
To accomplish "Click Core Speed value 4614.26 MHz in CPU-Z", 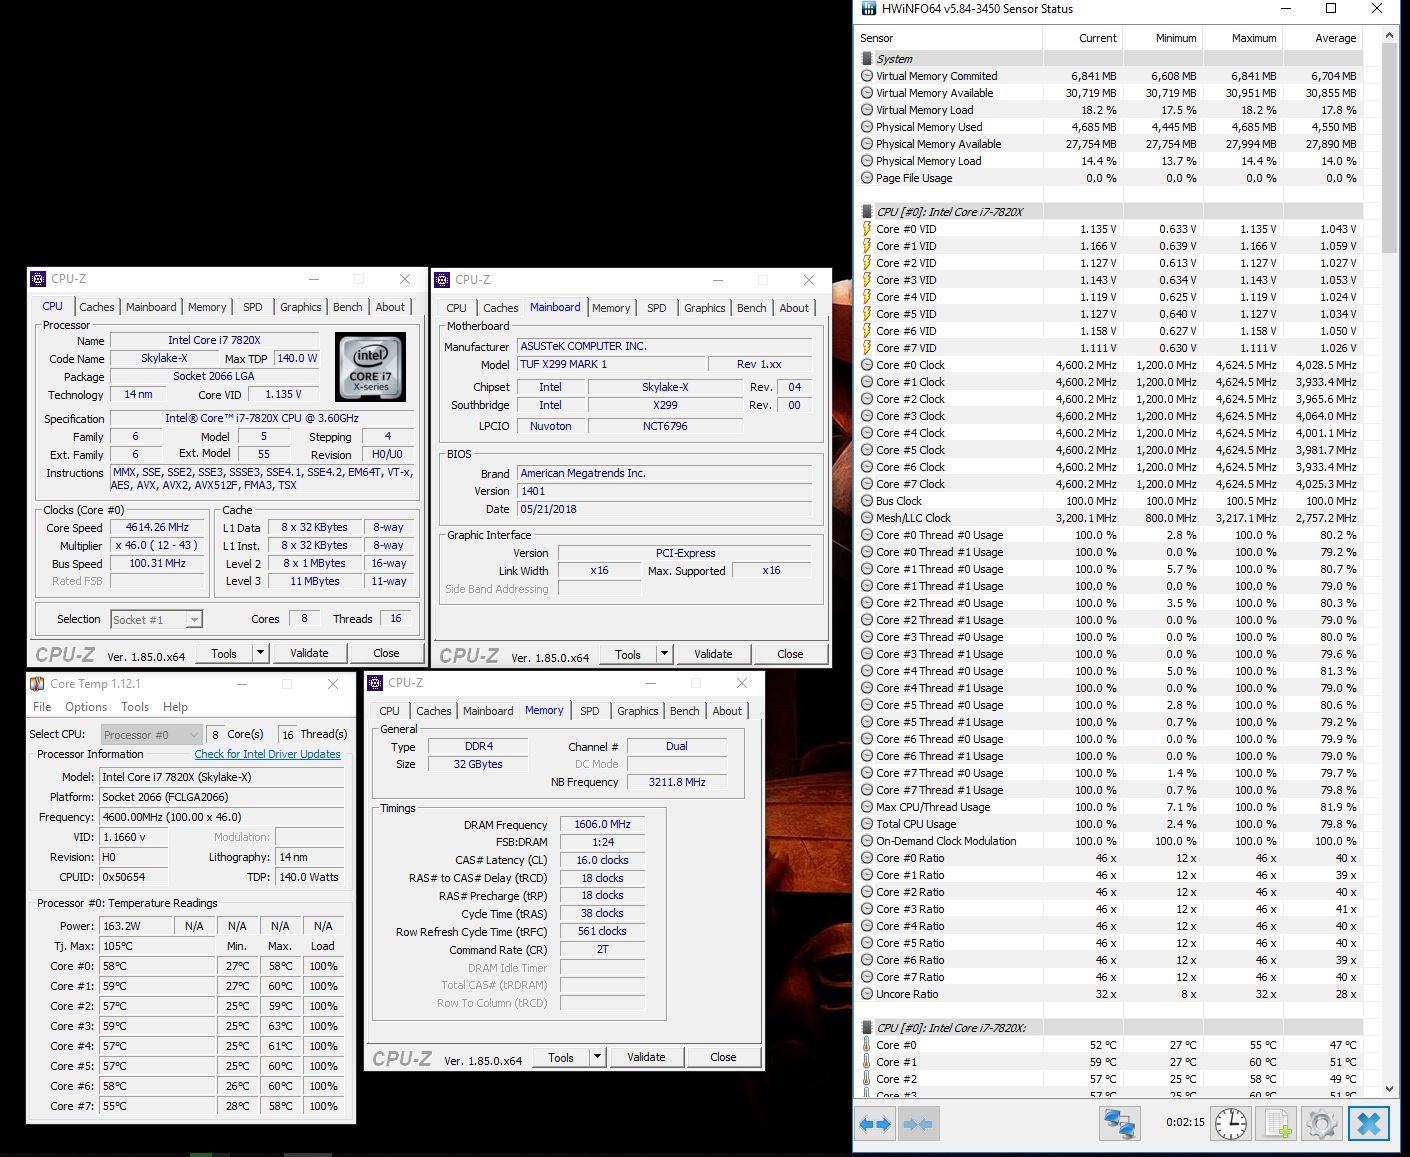I will pos(157,527).
